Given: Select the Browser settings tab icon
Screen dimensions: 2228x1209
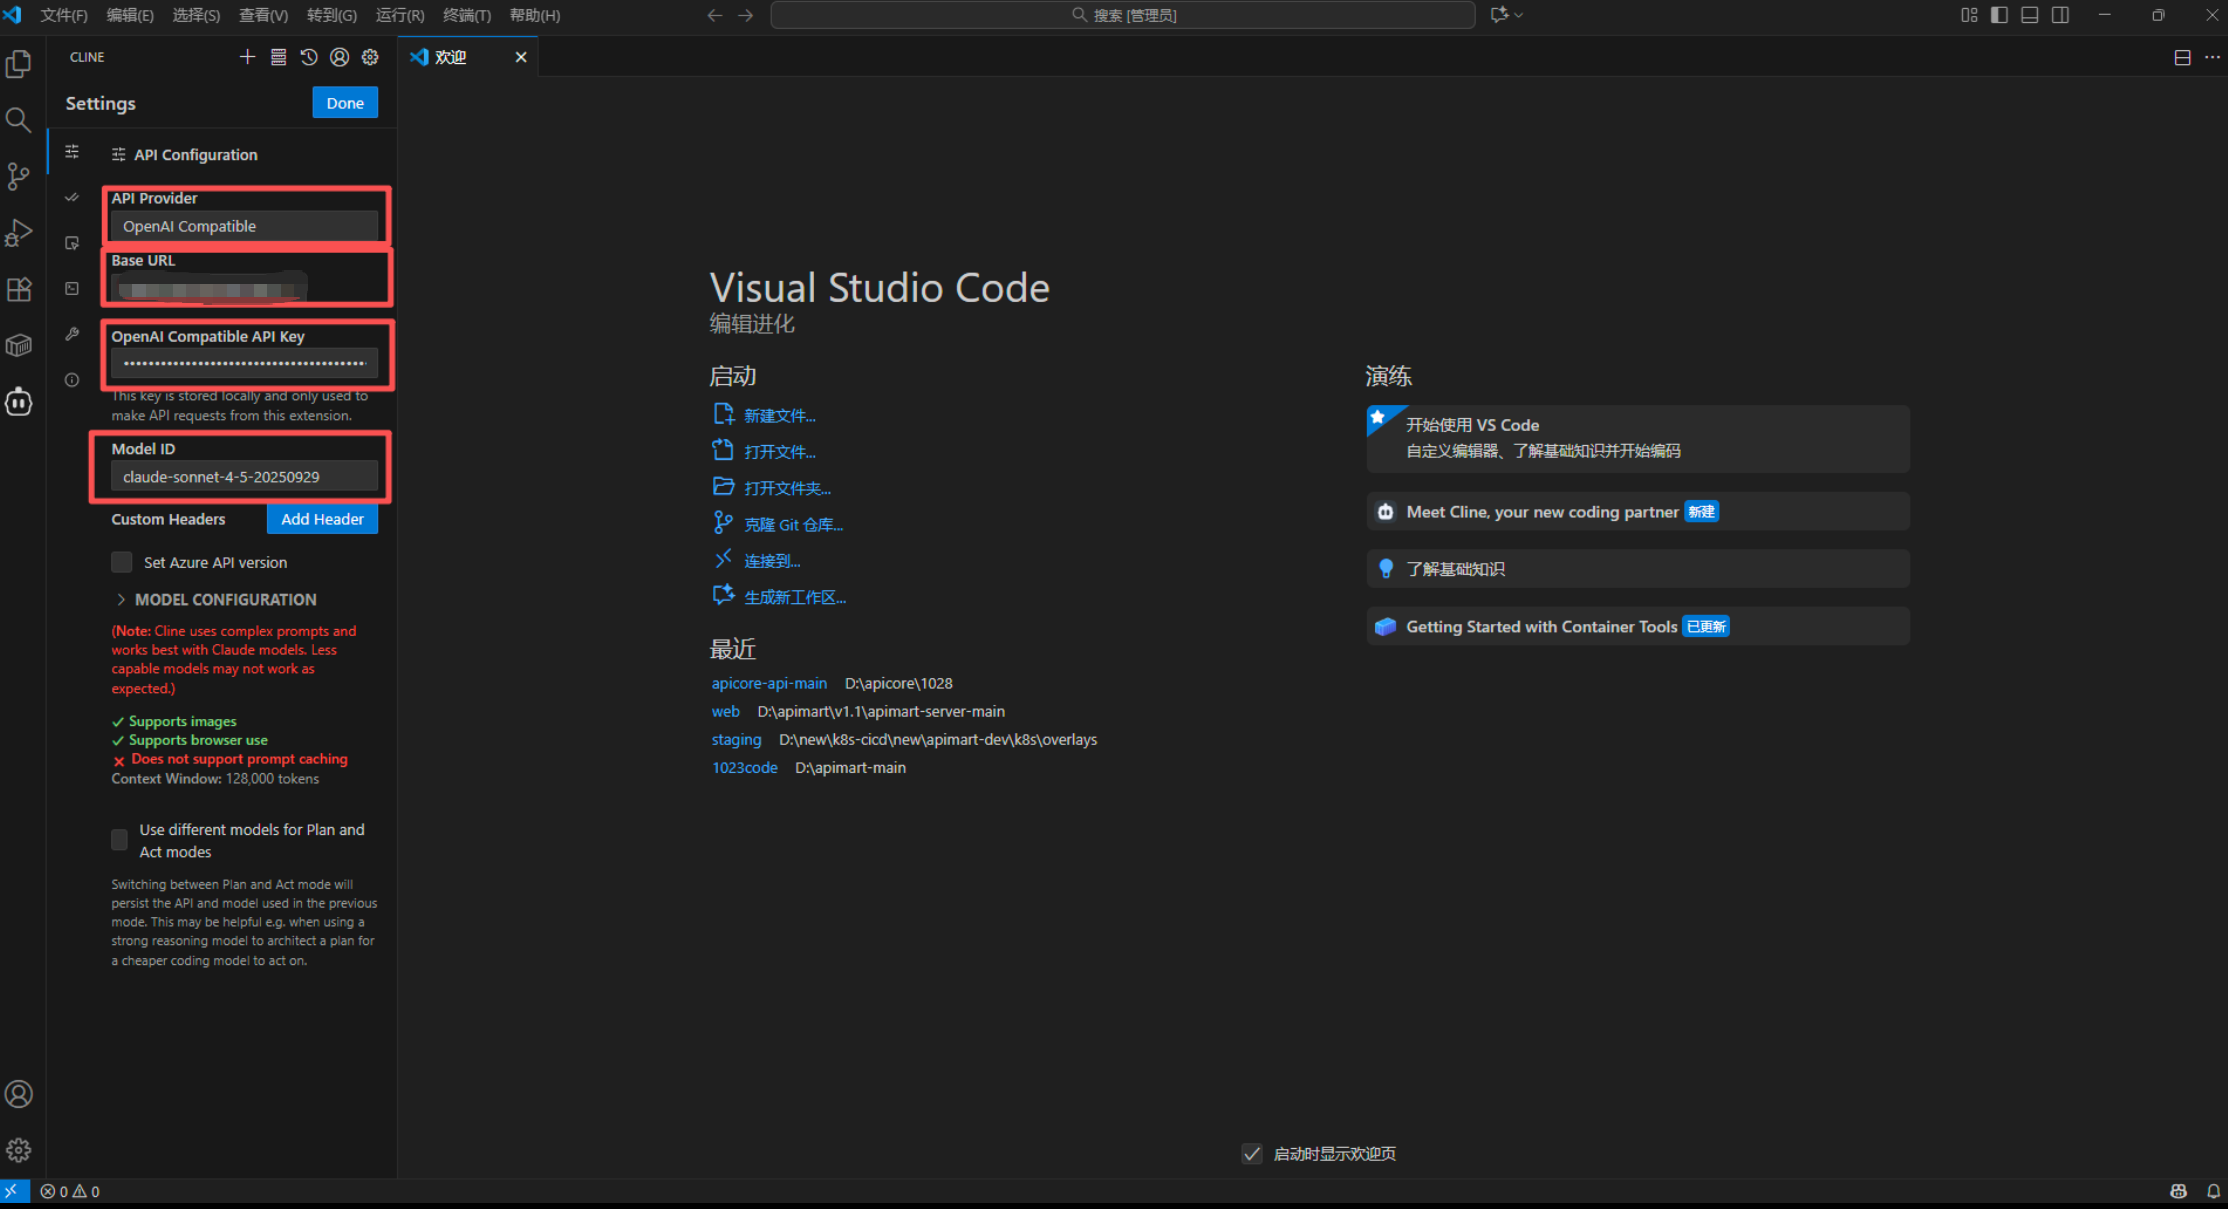Looking at the screenshot, I should click(72, 243).
